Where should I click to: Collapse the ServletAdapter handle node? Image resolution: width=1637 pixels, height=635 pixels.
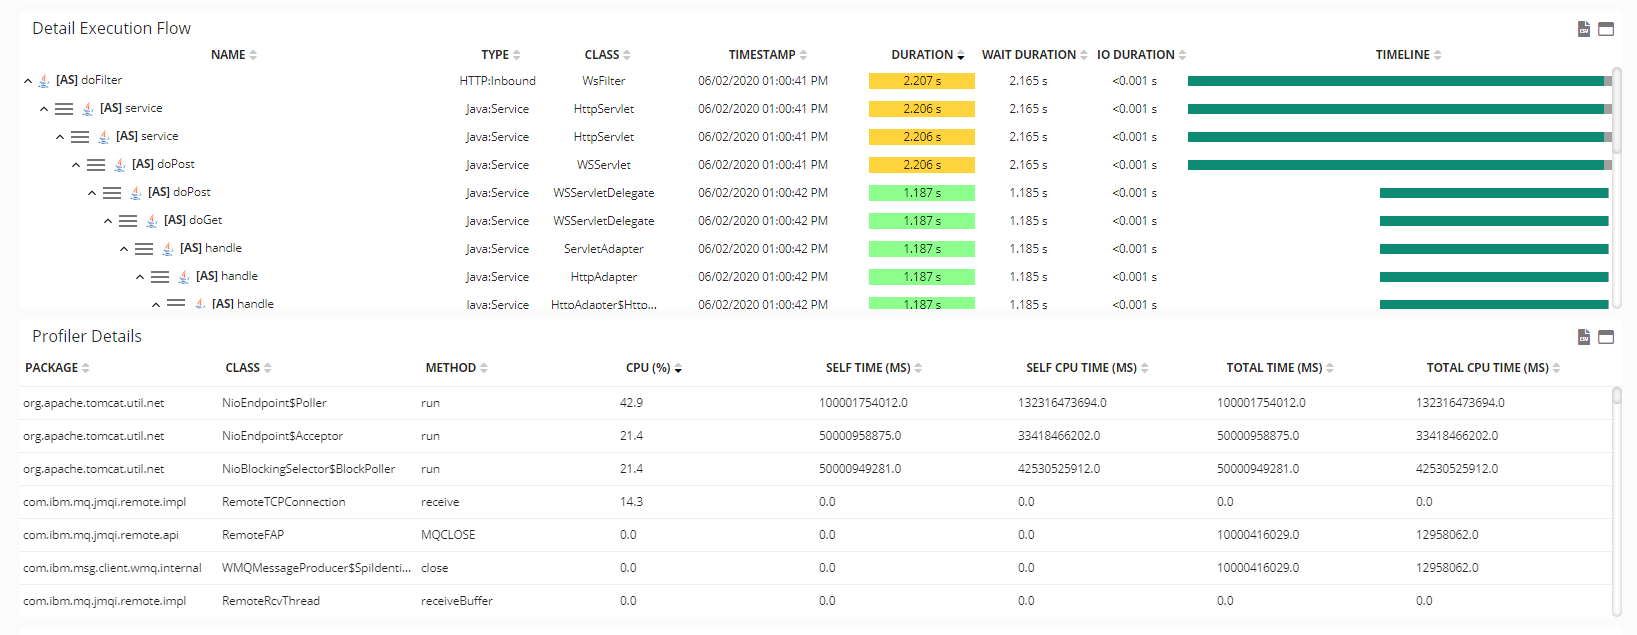coord(124,249)
